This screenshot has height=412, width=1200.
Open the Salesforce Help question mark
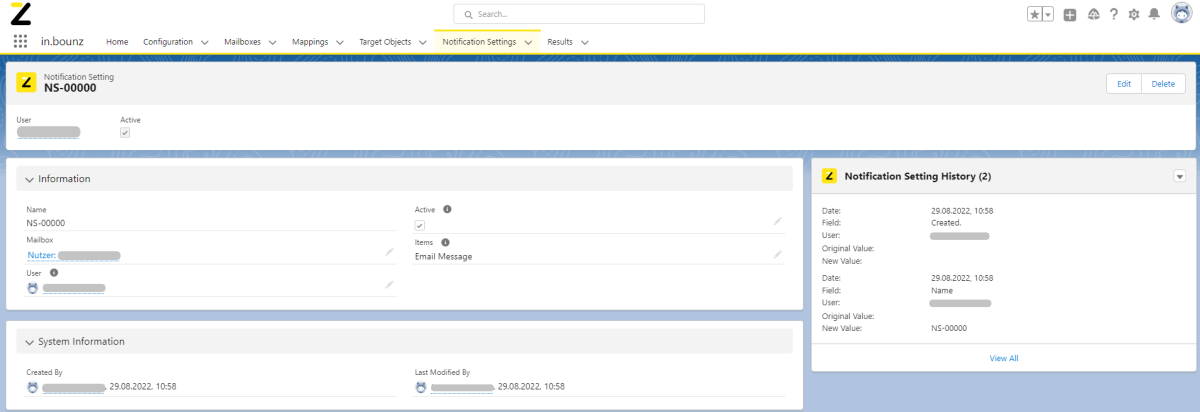tap(1114, 14)
